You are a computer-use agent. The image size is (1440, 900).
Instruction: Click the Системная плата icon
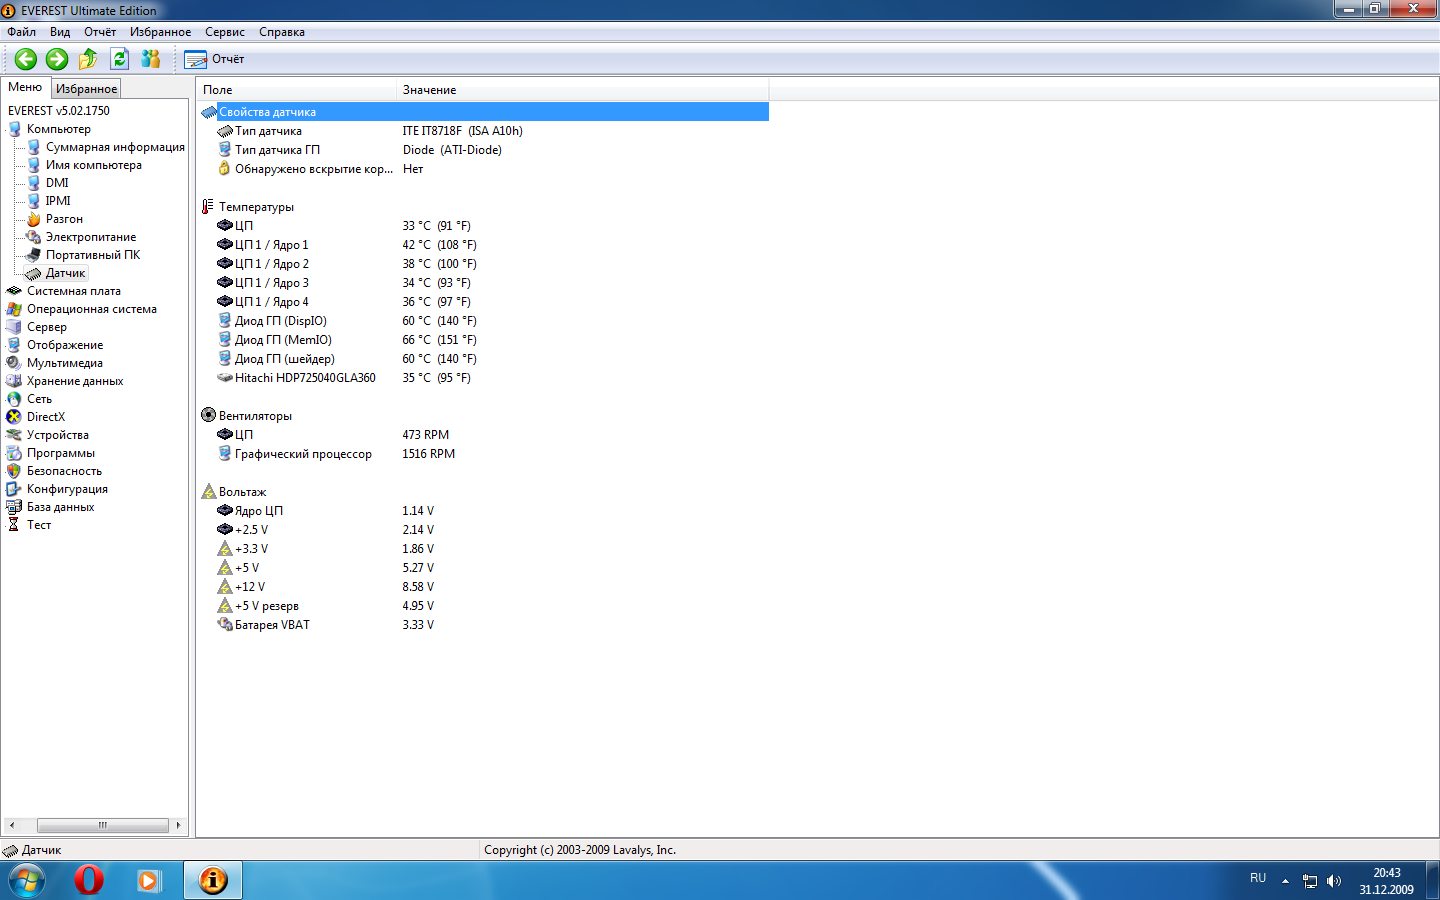(14, 291)
